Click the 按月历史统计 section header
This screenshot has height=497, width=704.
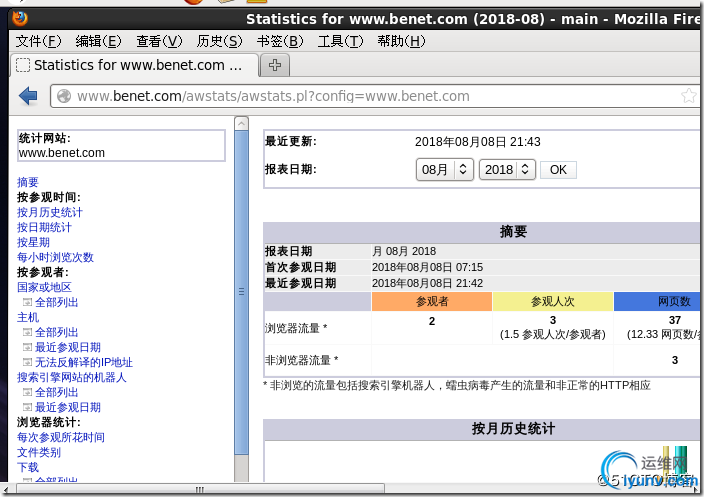[513, 429]
